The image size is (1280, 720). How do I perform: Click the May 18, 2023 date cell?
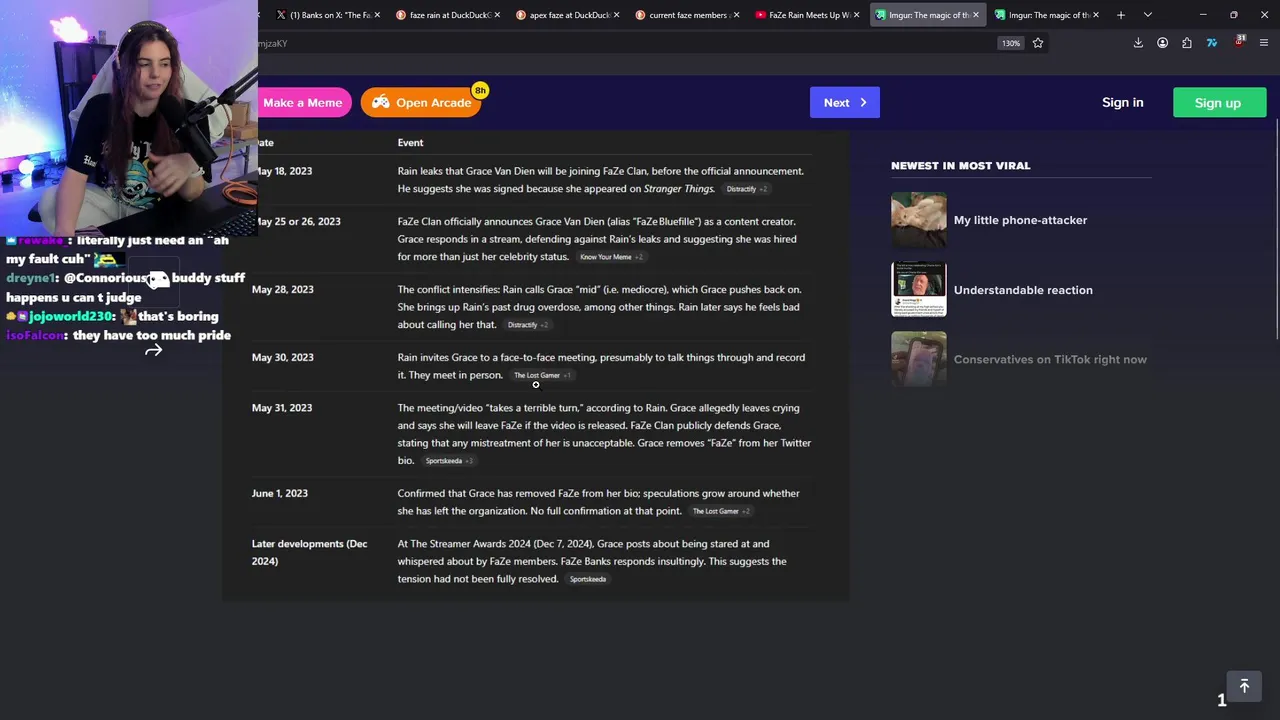pos(284,171)
